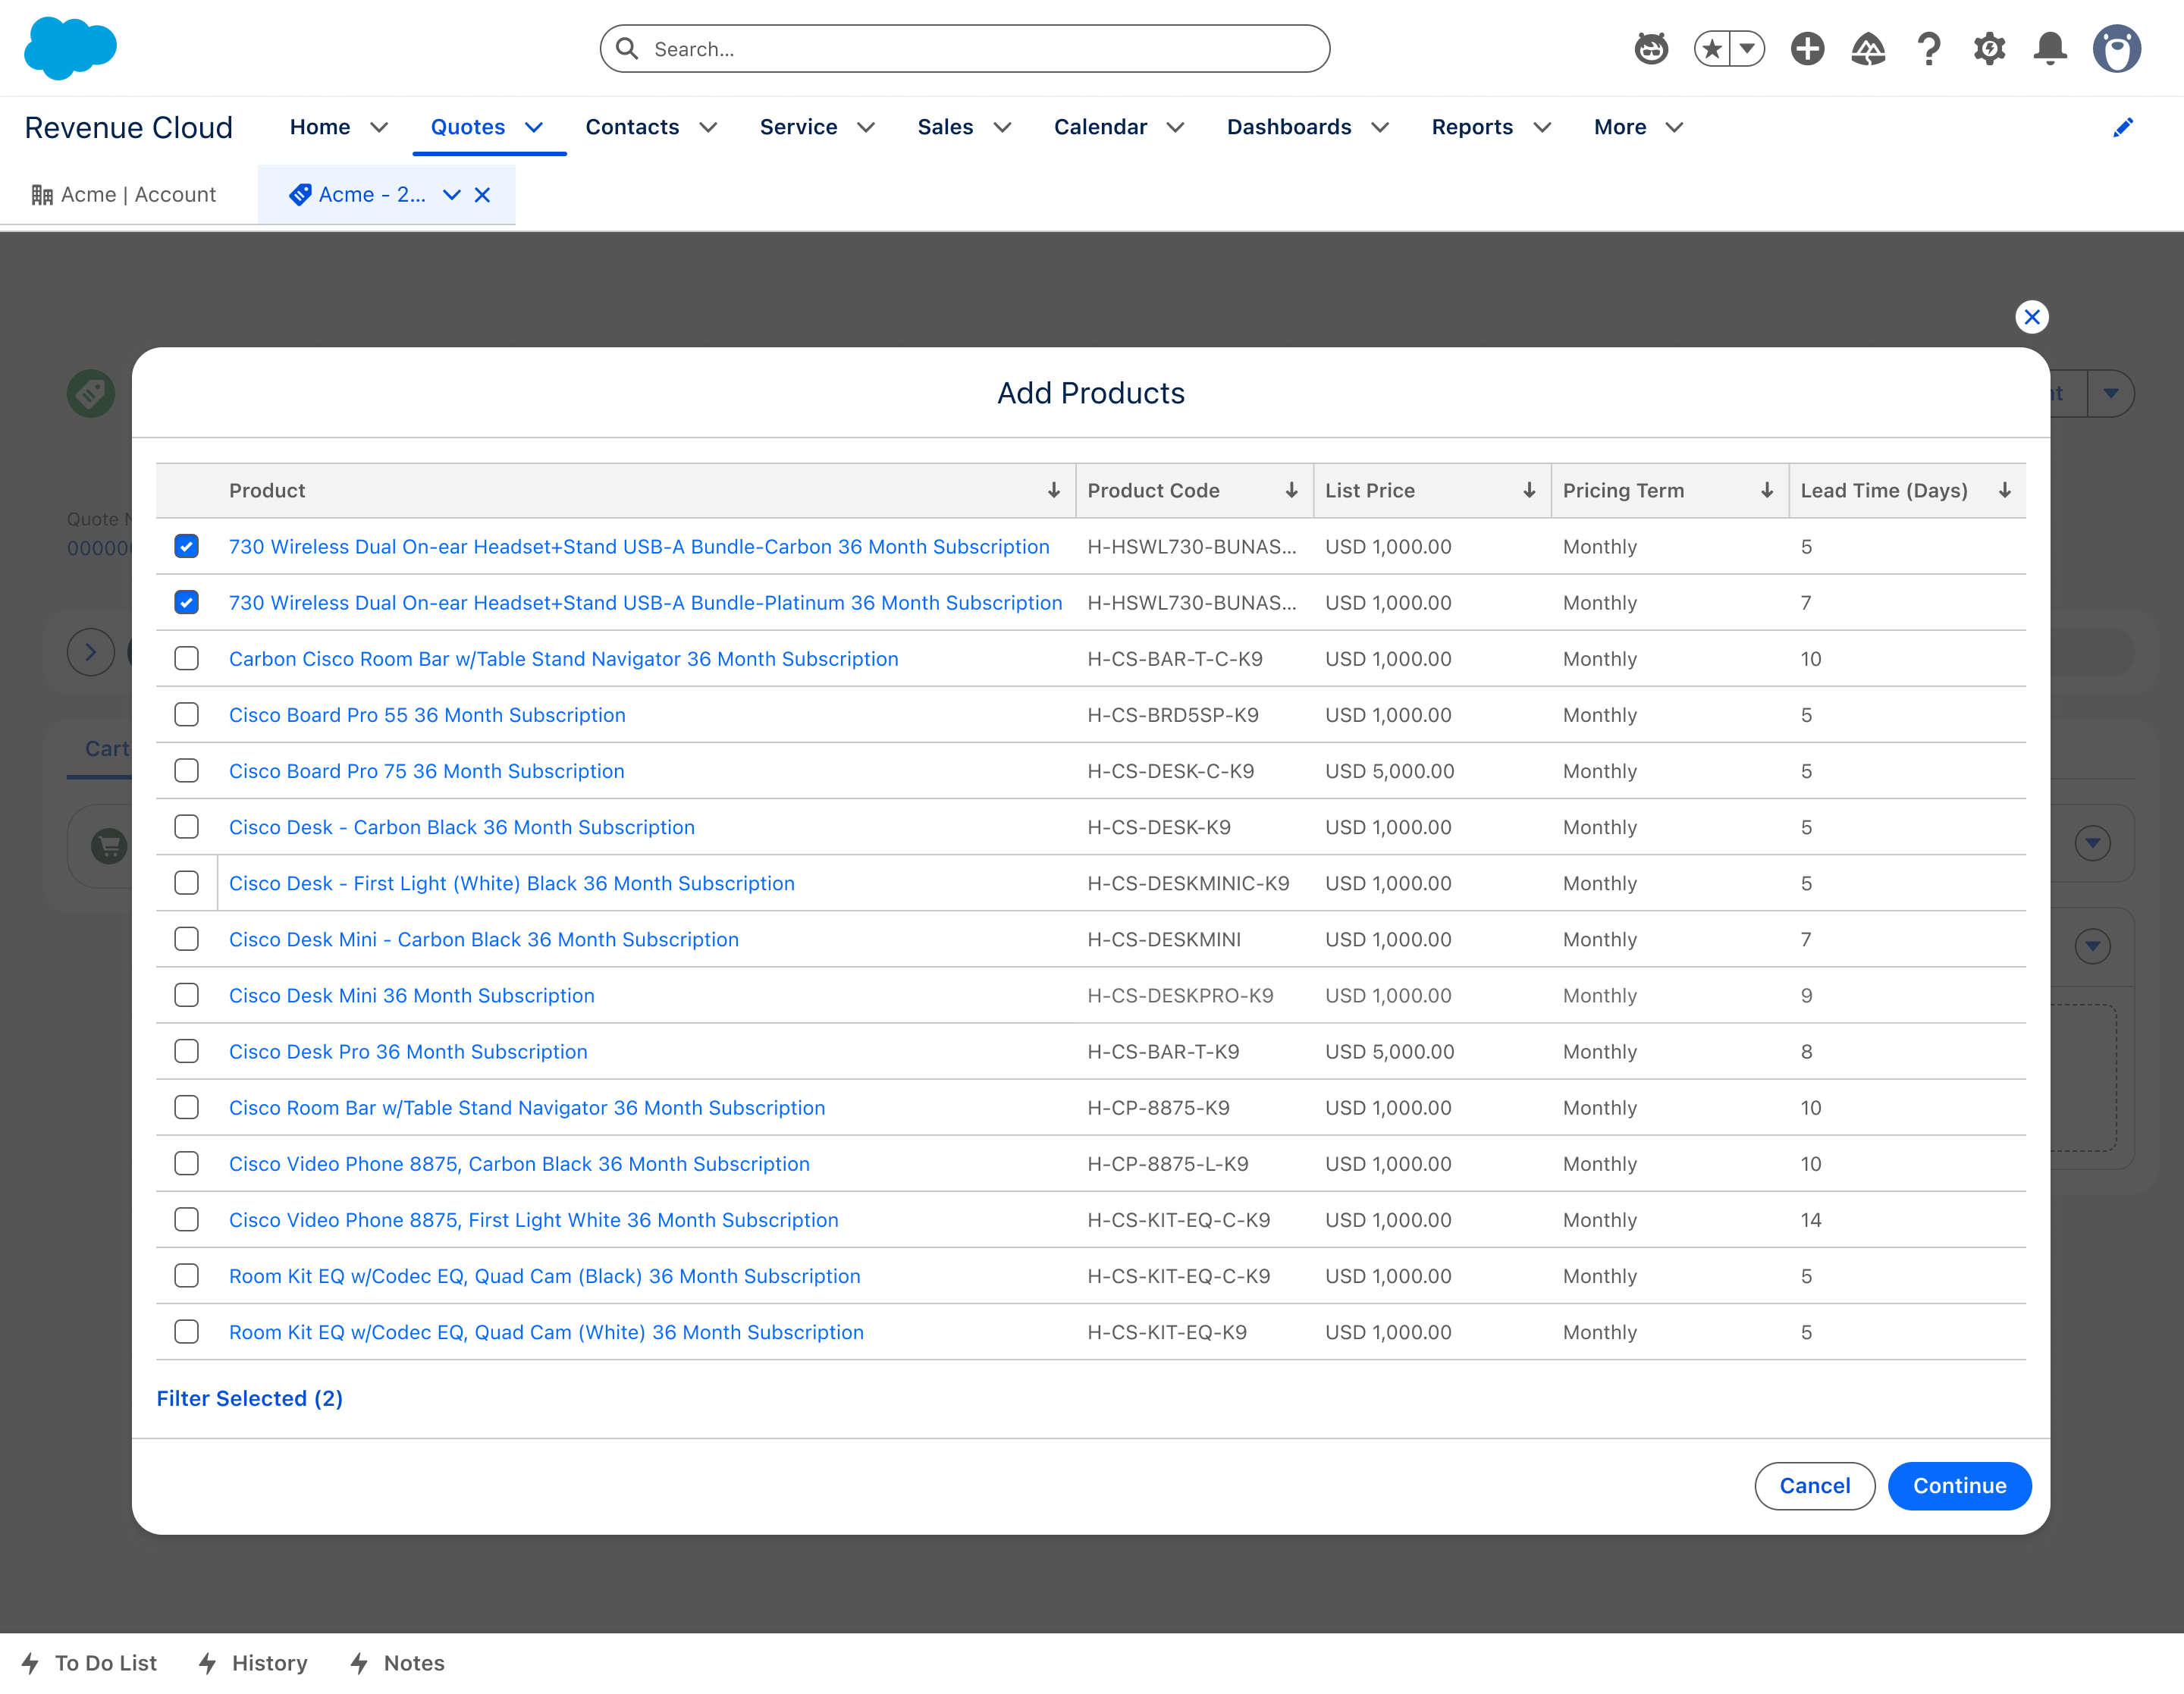Click the Filter Selected (2) link

coord(249,1398)
